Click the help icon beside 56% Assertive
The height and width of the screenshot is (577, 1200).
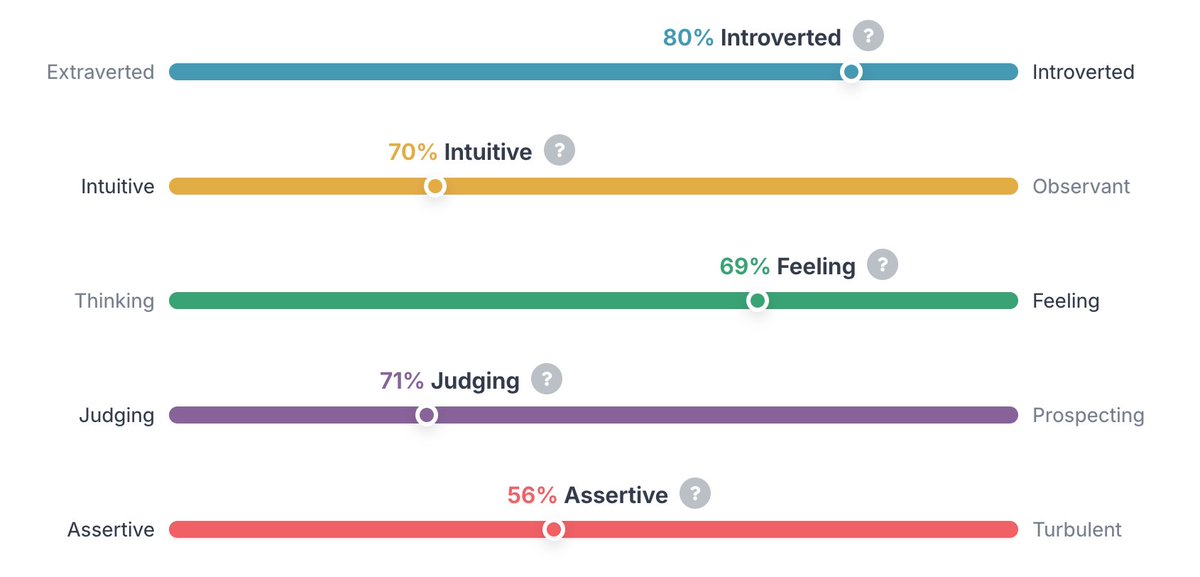coord(695,493)
